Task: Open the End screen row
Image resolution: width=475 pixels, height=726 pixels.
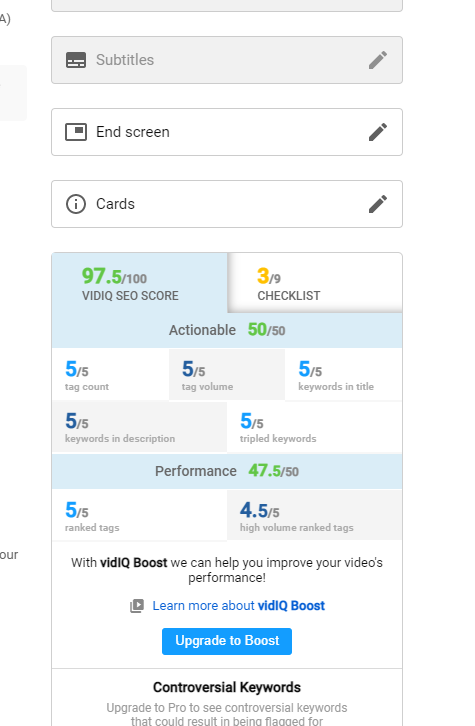Action: (227, 132)
